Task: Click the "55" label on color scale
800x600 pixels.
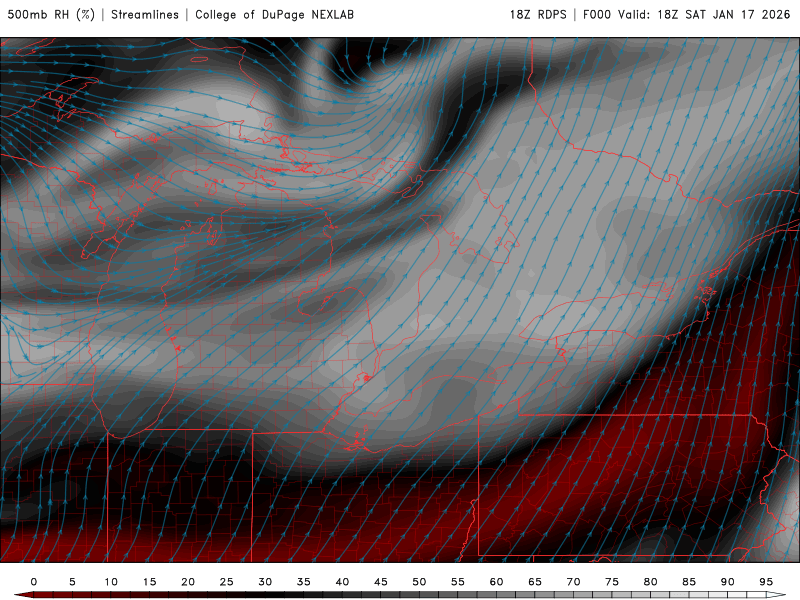Action: pos(458,582)
